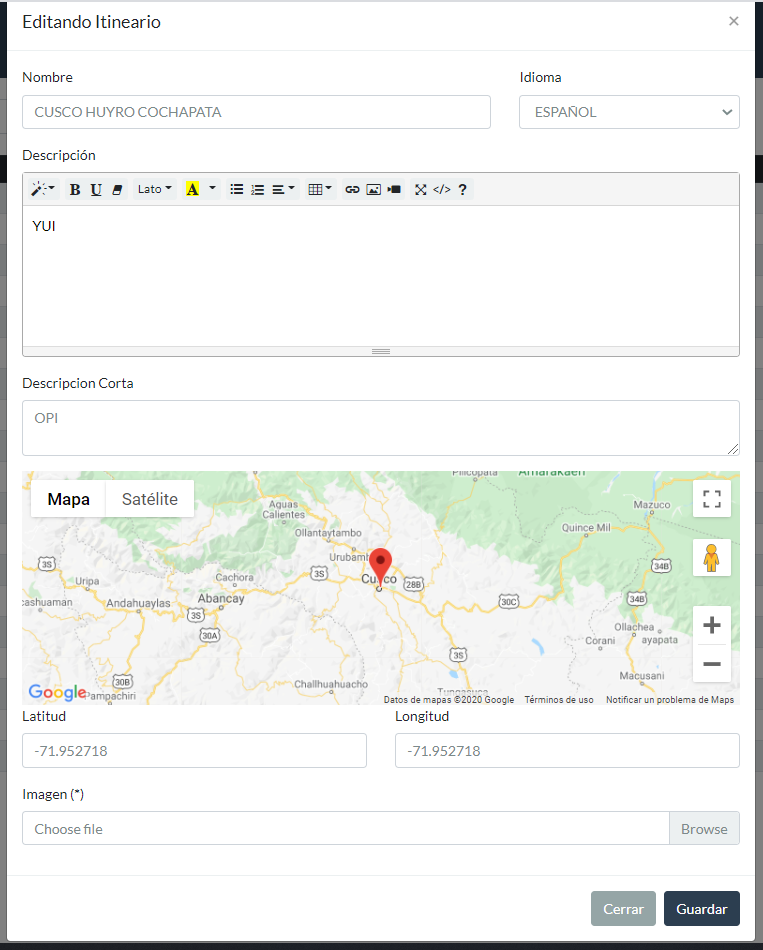This screenshot has width=763, height=950.
Task: Insert a numbered ordered list
Action: [257, 189]
